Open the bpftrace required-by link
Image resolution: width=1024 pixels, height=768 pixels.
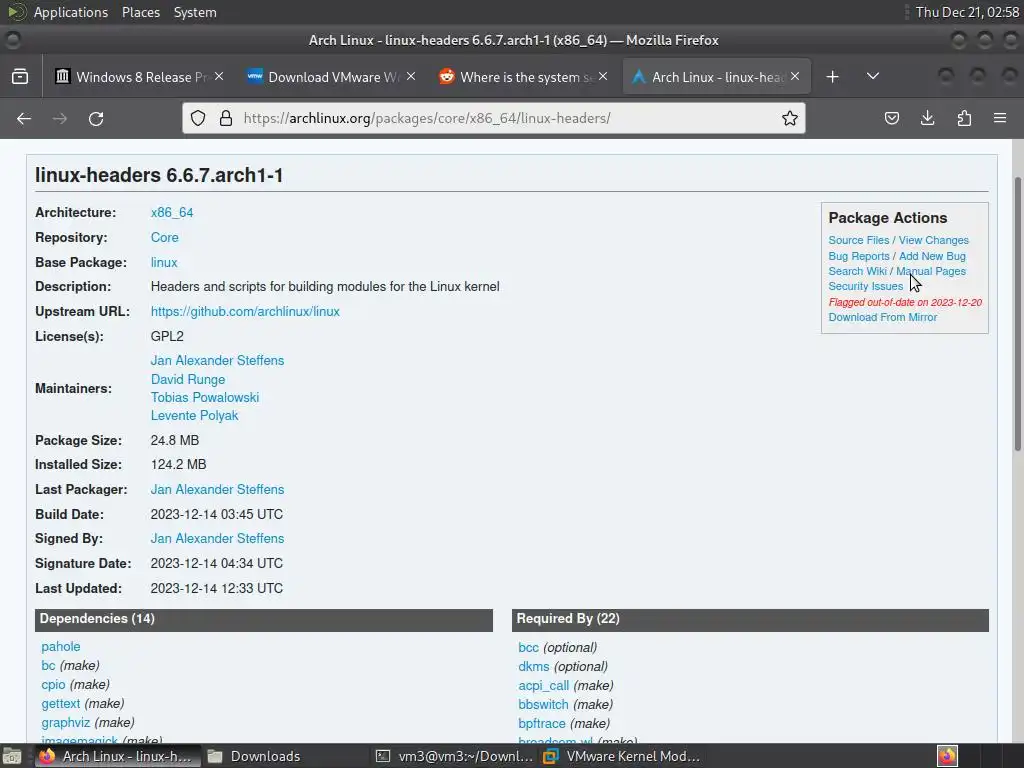542,723
